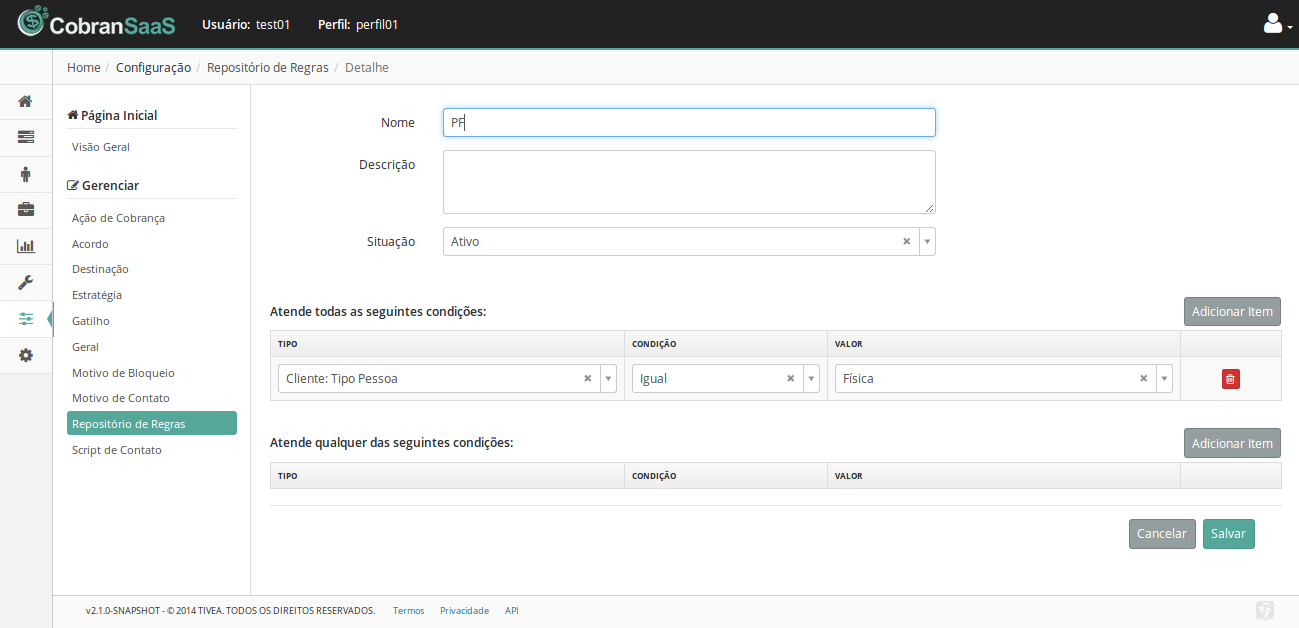The height and width of the screenshot is (628, 1299).
Task: Expand the Situação dropdown arrow
Action: click(927, 242)
